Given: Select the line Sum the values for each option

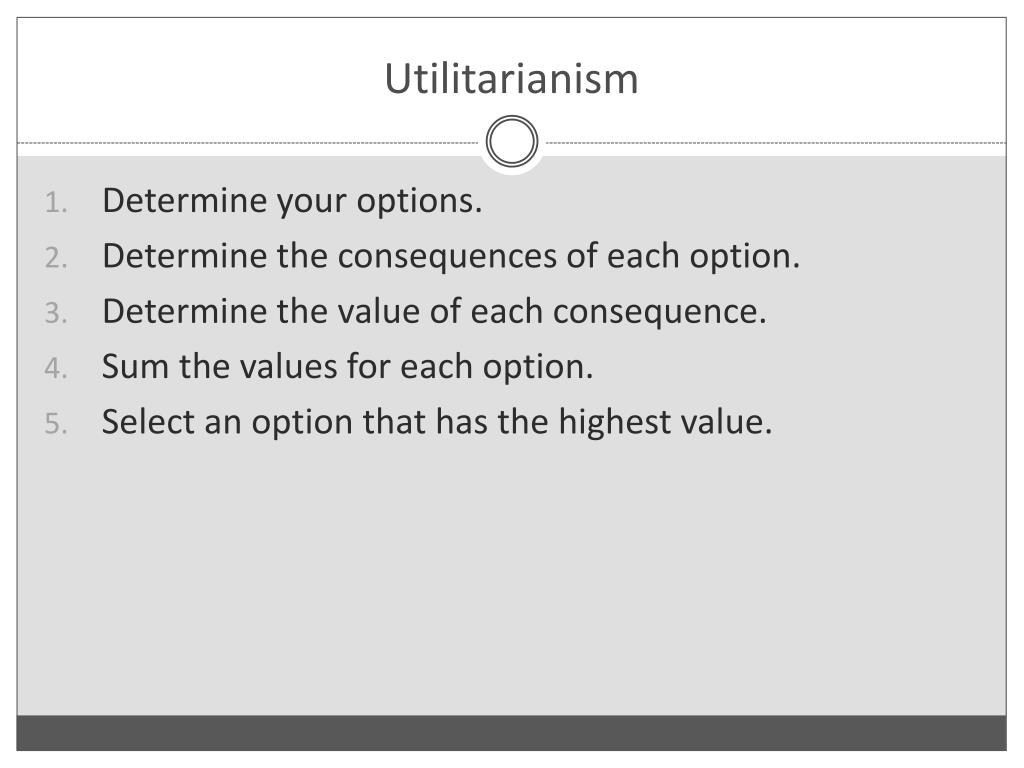Looking at the screenshot, I should point(347,366).
